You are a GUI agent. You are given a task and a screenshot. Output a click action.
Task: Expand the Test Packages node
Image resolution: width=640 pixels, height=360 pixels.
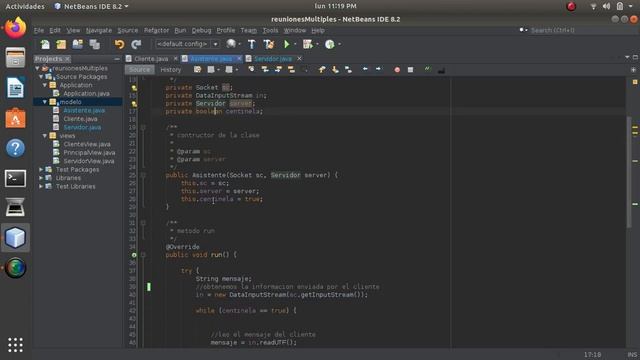pos(41,169)
